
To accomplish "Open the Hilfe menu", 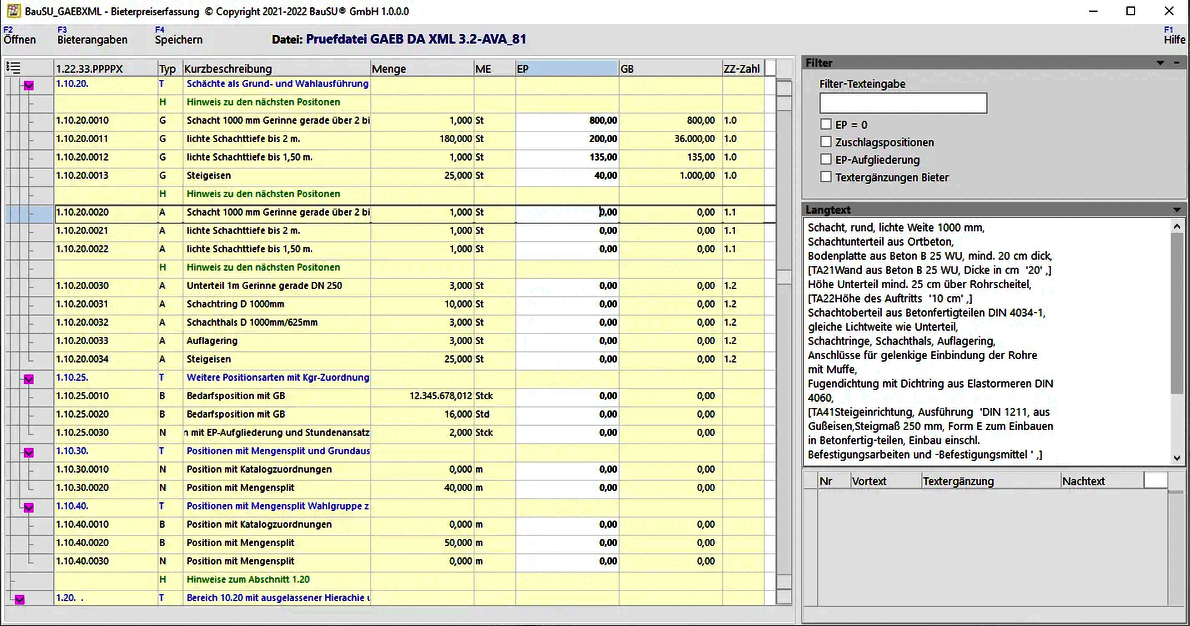I will pyautogui.click(x=1175, y=36).
